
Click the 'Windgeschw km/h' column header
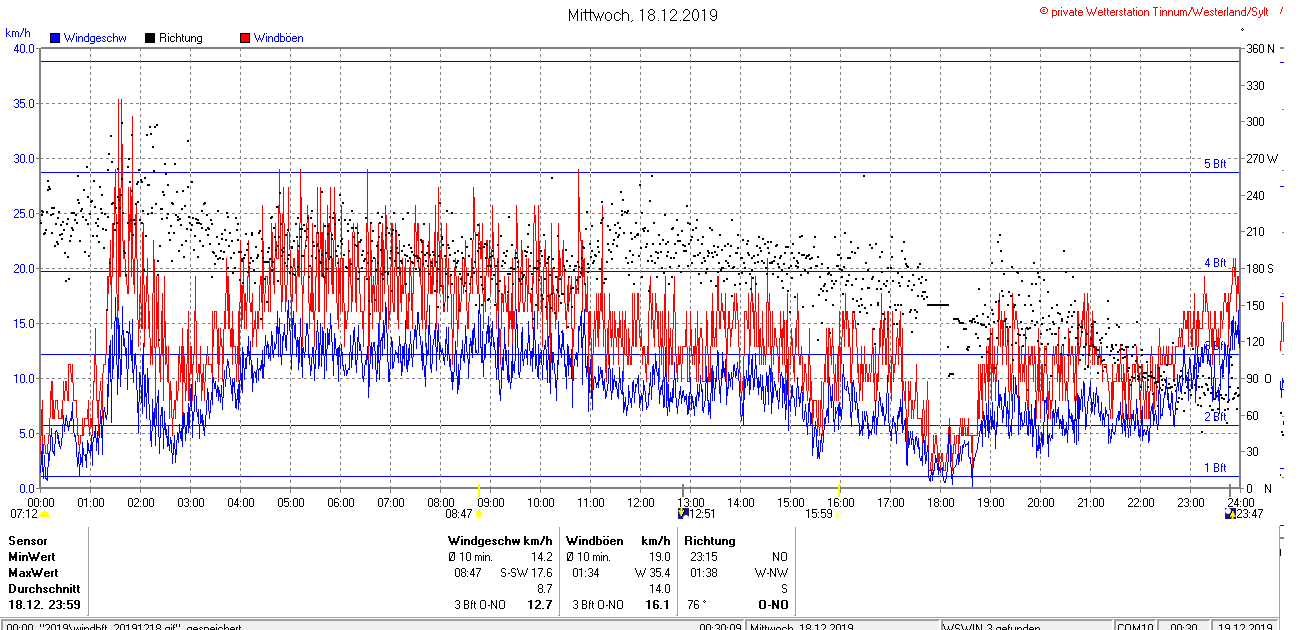point(500,541)
